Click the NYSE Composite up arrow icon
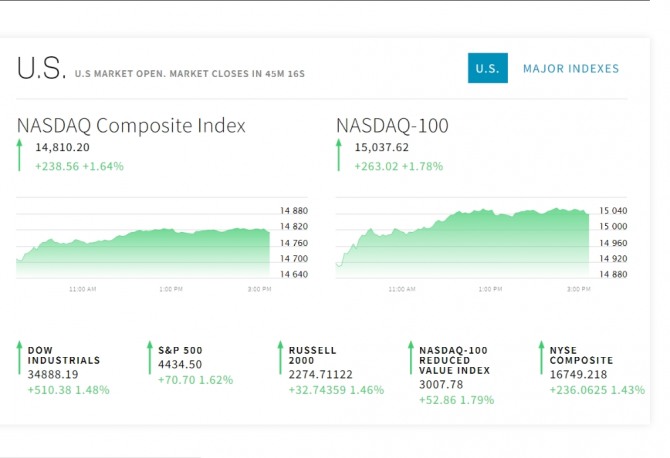Image resolution: width=670 pixels, height=458 pixels. tap(541, 358)
